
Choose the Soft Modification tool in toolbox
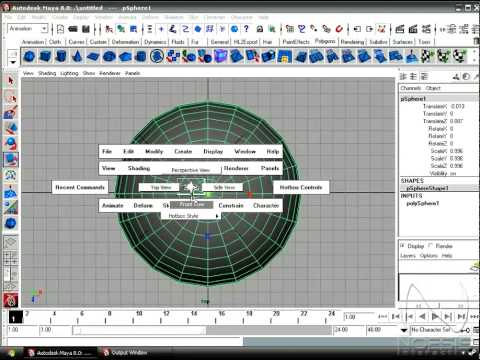click(11, 192)
